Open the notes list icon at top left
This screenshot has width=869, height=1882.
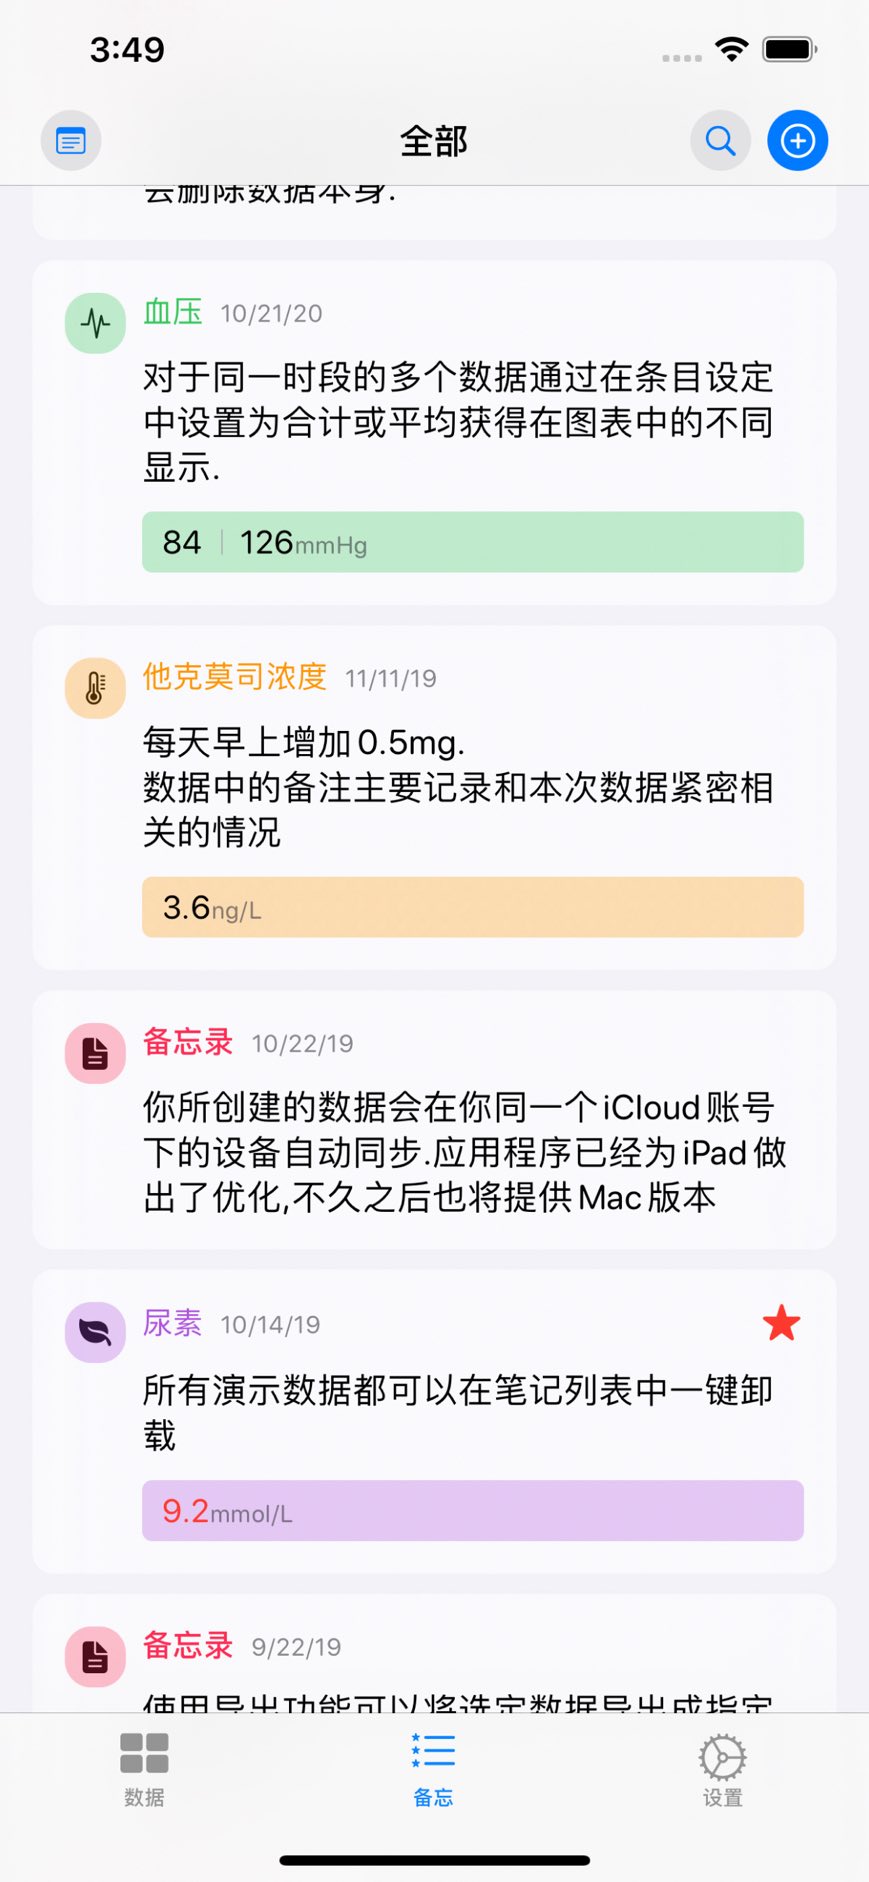point(70,141)
